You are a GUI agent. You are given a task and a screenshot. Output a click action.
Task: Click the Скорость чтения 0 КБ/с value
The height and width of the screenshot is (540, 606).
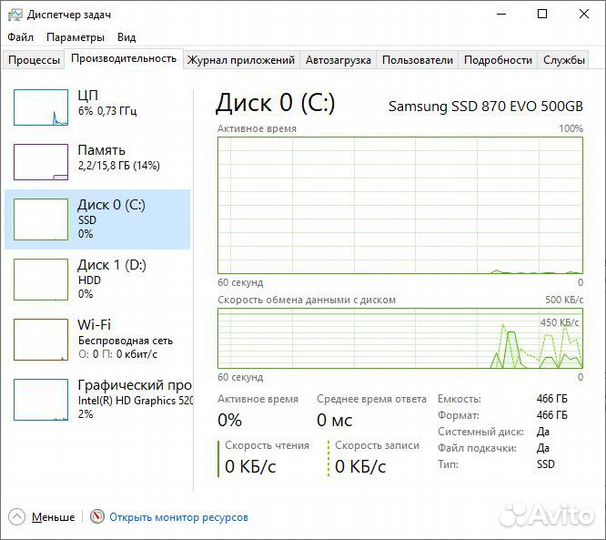coord(250,467)
